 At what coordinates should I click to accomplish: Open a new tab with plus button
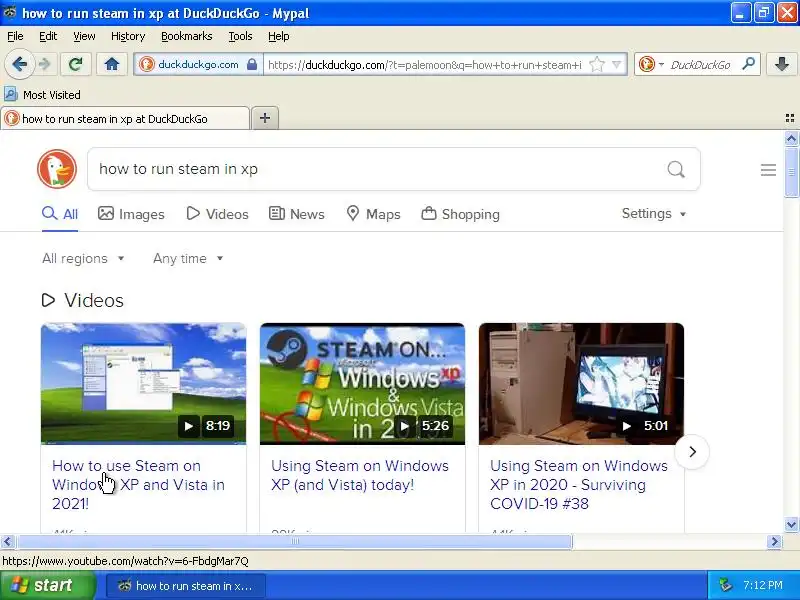tap(265, 118)
